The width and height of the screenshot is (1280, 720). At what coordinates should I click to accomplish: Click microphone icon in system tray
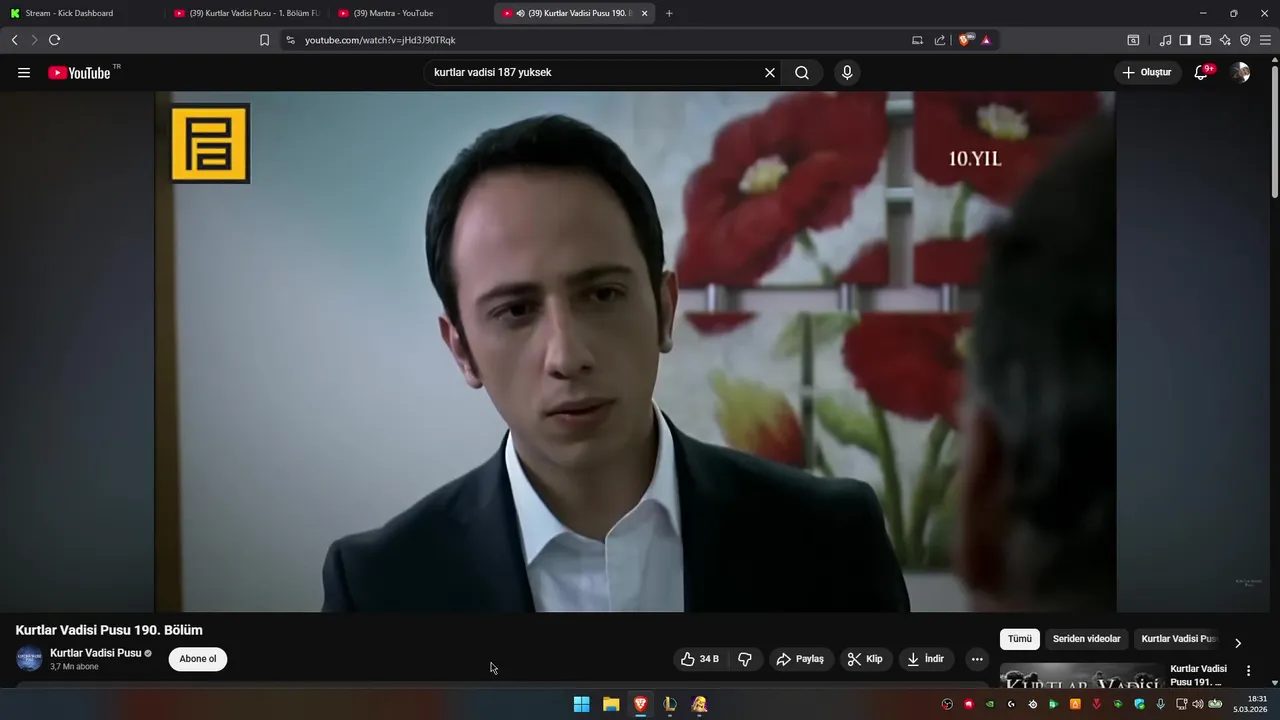pyautogui.click(x=1161, y=704)
